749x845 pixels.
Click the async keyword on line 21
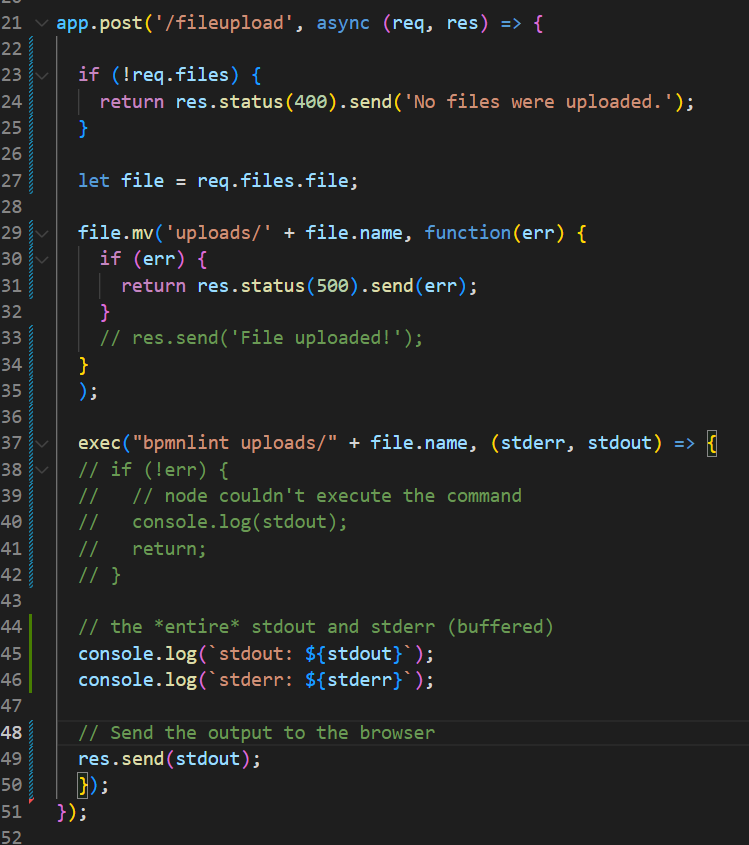[x=343, y=23]
